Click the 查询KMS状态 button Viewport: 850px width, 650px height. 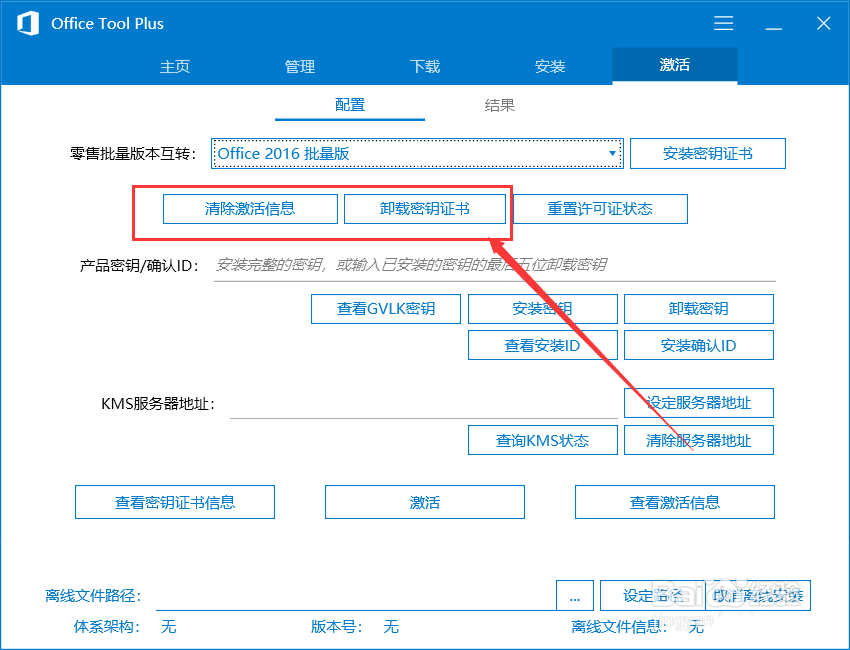[x=543, y=440]
